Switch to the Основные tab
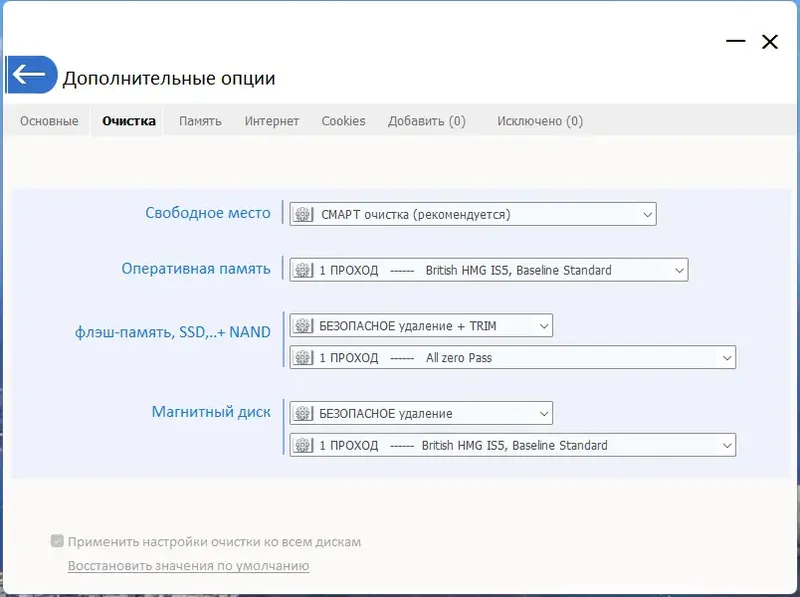Screen dimensions: 800x597 (x=48, y=120)
